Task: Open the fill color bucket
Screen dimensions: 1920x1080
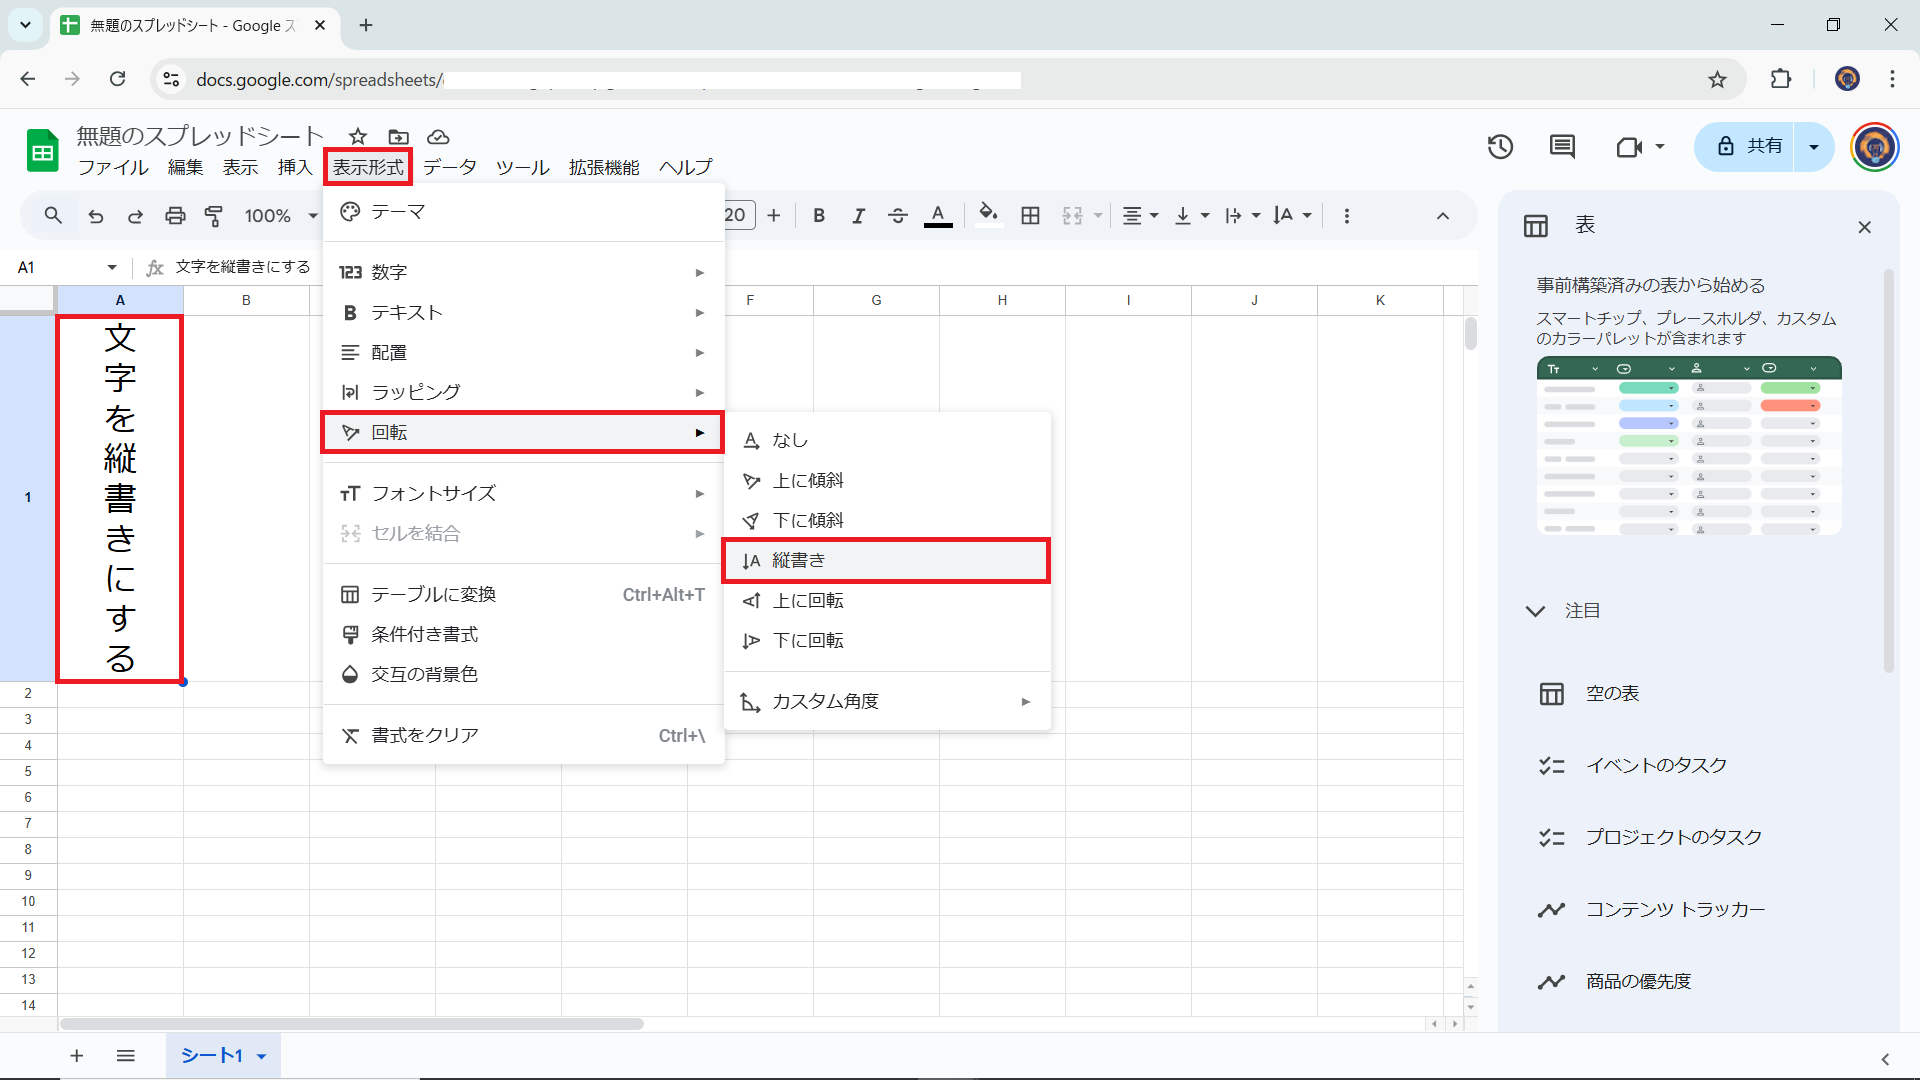Action: [x=988, y=215]
